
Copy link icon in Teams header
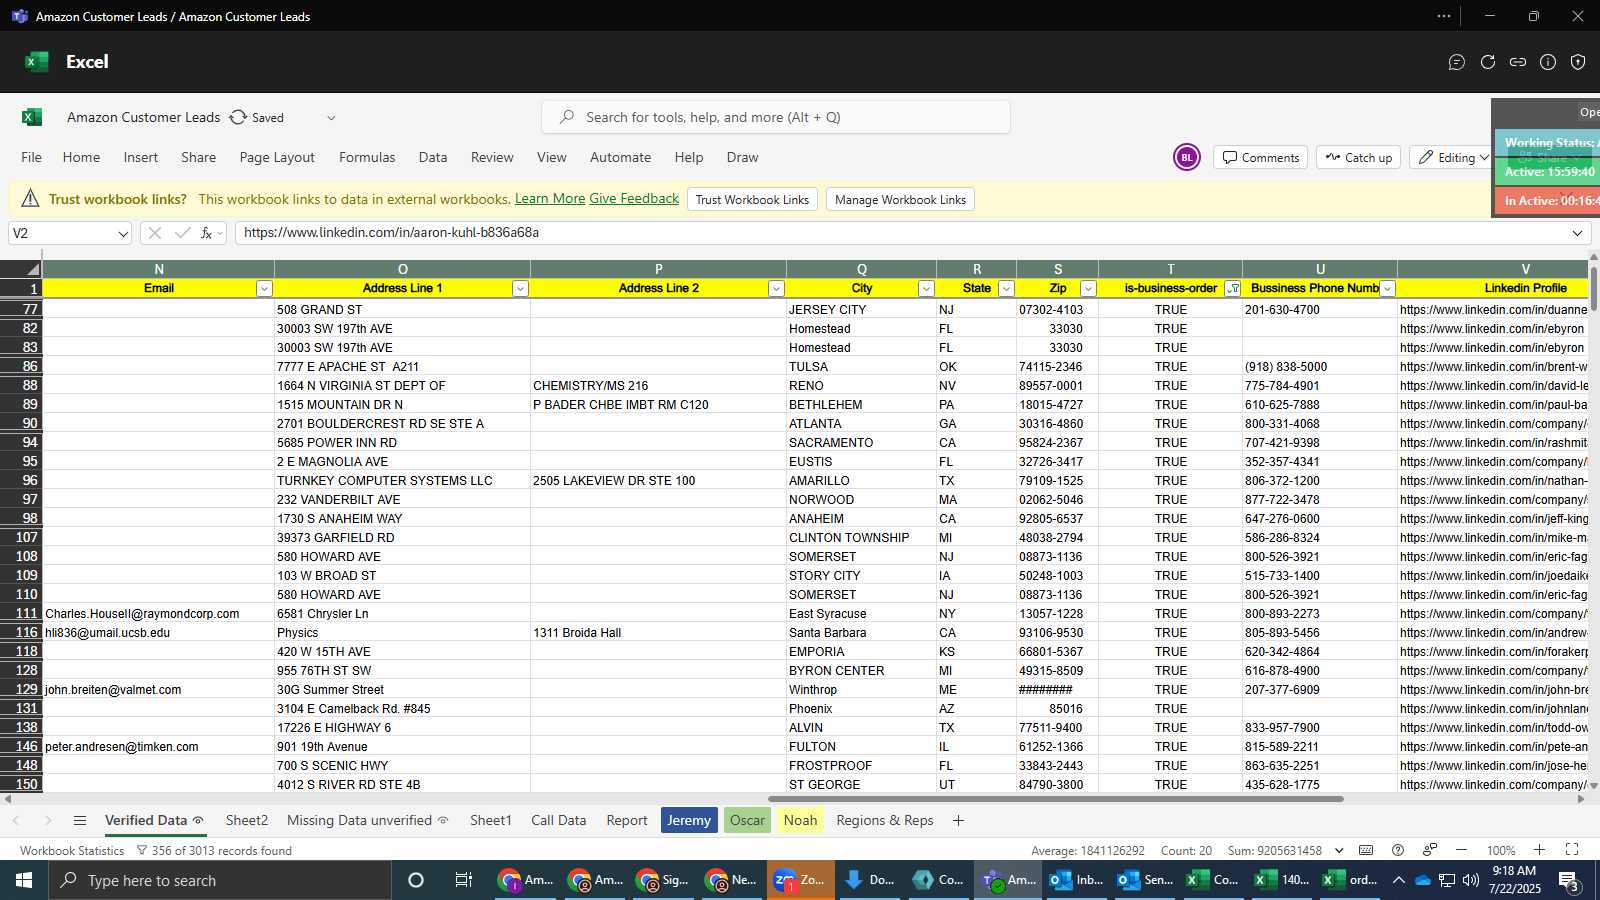[1518, 62]
